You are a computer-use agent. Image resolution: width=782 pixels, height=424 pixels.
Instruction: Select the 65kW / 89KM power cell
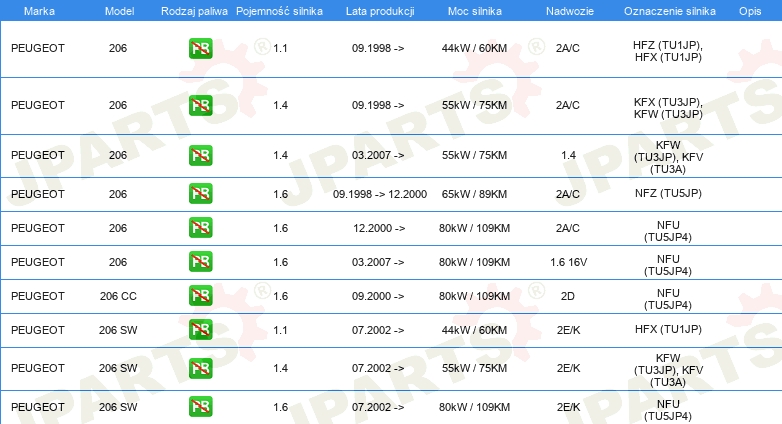tap(474, 194)
